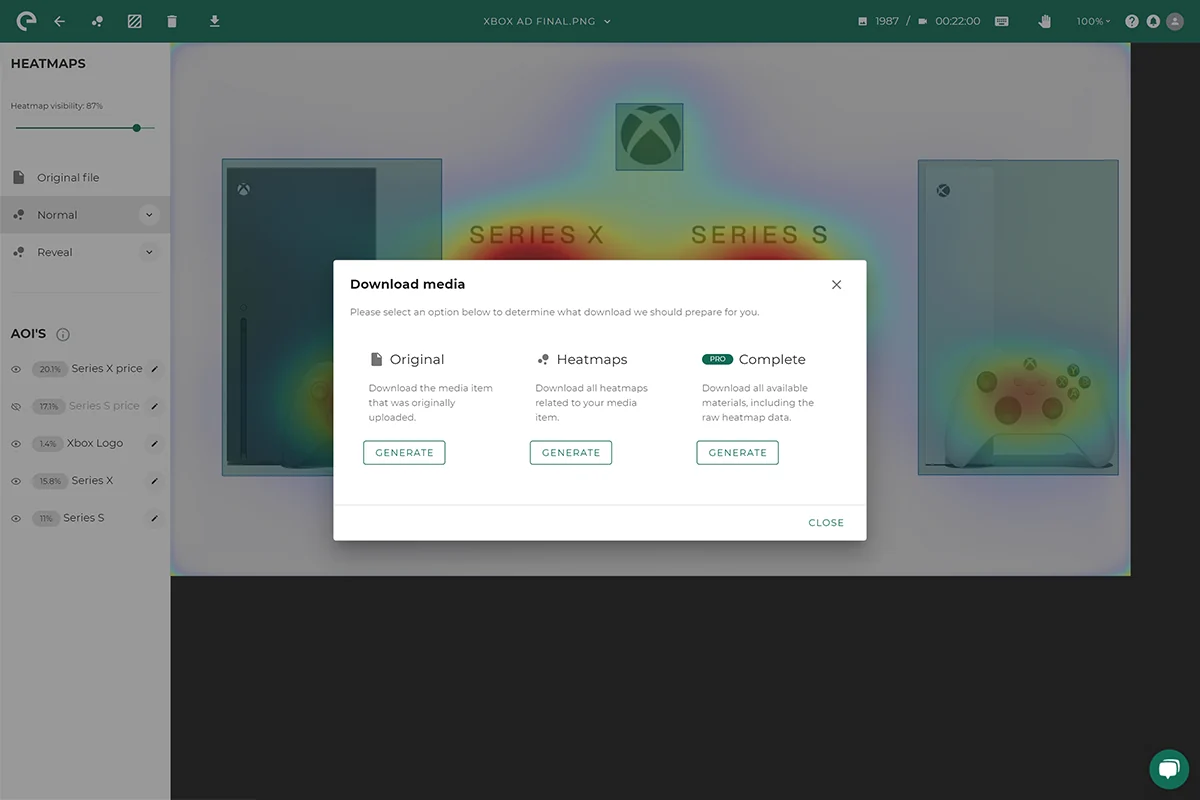The image size is (1200, 800).
Task: Expand the Normal heatmap options chevron
Action: (x=149, y=215)
